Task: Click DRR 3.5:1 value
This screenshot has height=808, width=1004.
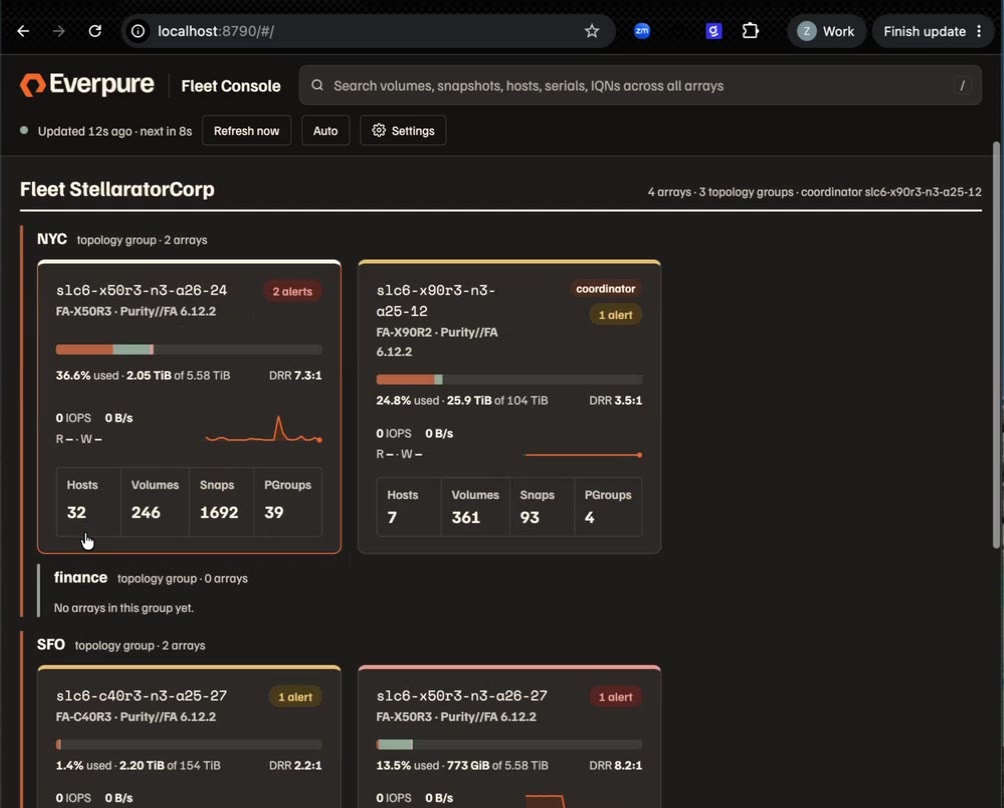Action: [615, 400]
